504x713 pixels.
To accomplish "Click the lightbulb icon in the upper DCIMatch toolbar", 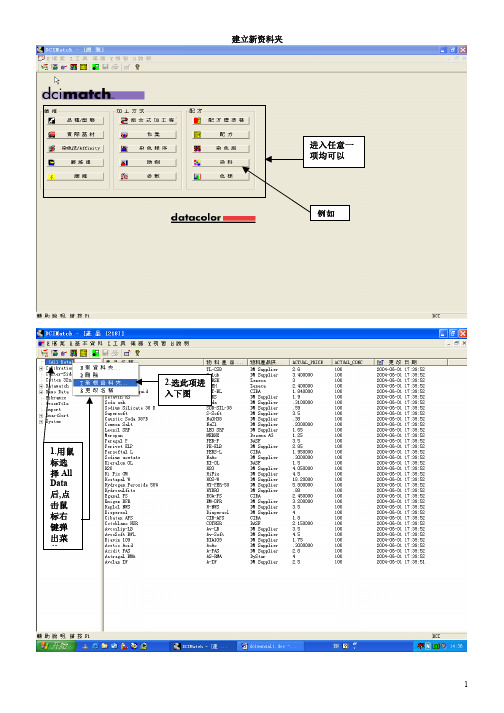I will point(137,67).
